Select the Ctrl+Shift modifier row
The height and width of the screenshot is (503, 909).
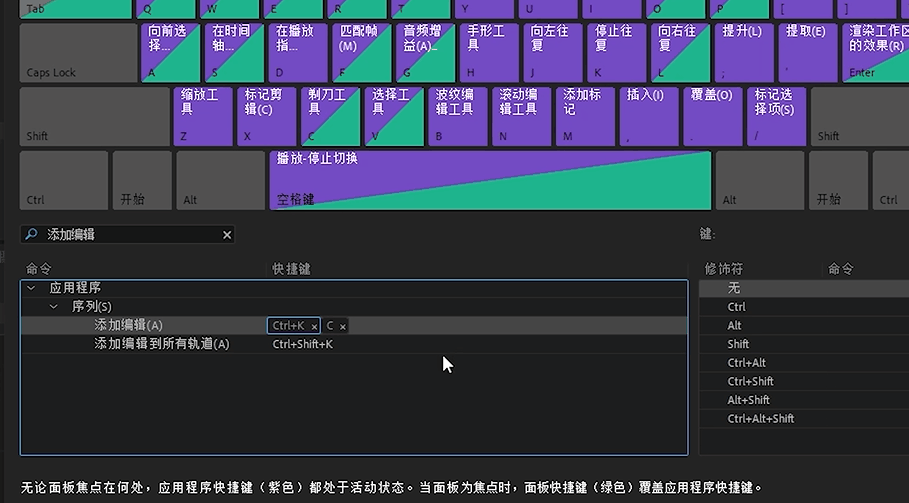[x=803, y=381]
